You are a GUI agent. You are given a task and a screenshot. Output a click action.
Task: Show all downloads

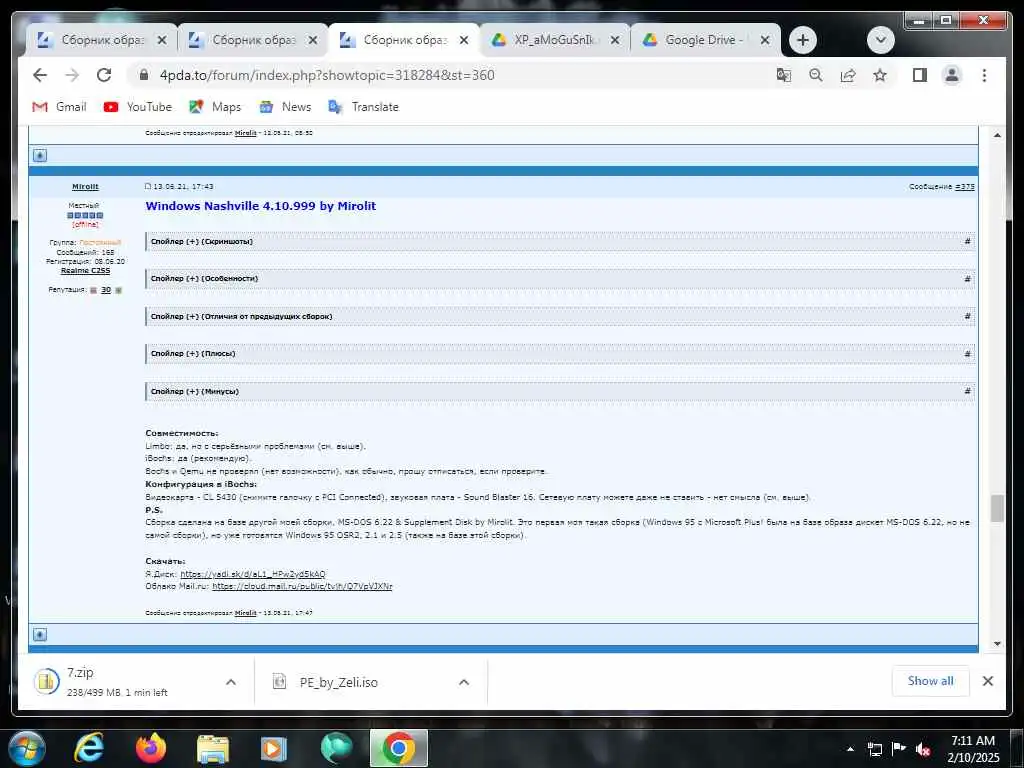[x=930, y=681]
